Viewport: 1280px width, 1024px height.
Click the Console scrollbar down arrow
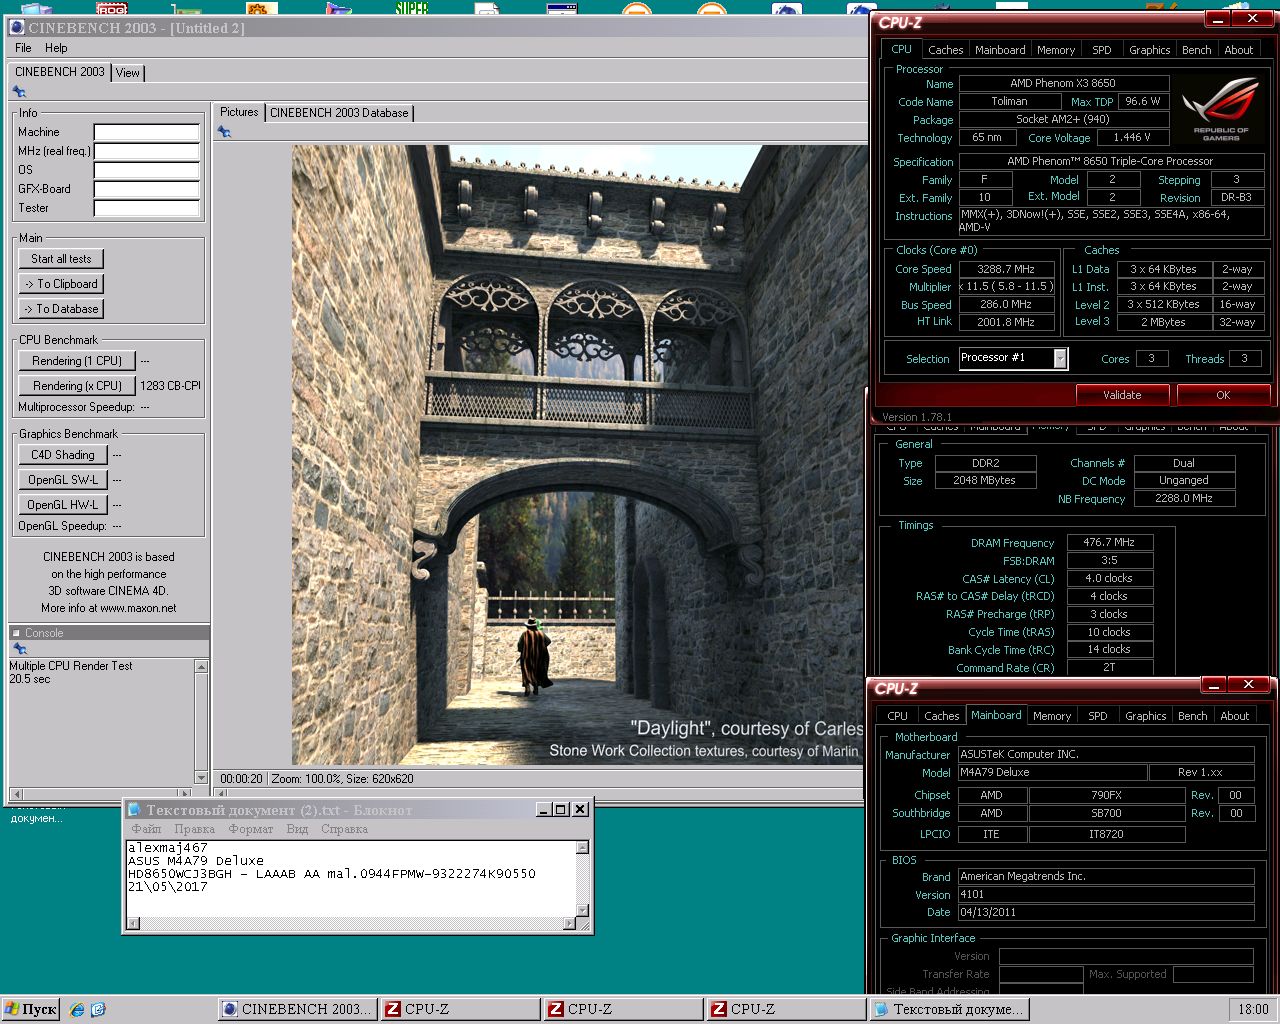tap(201, 777)
